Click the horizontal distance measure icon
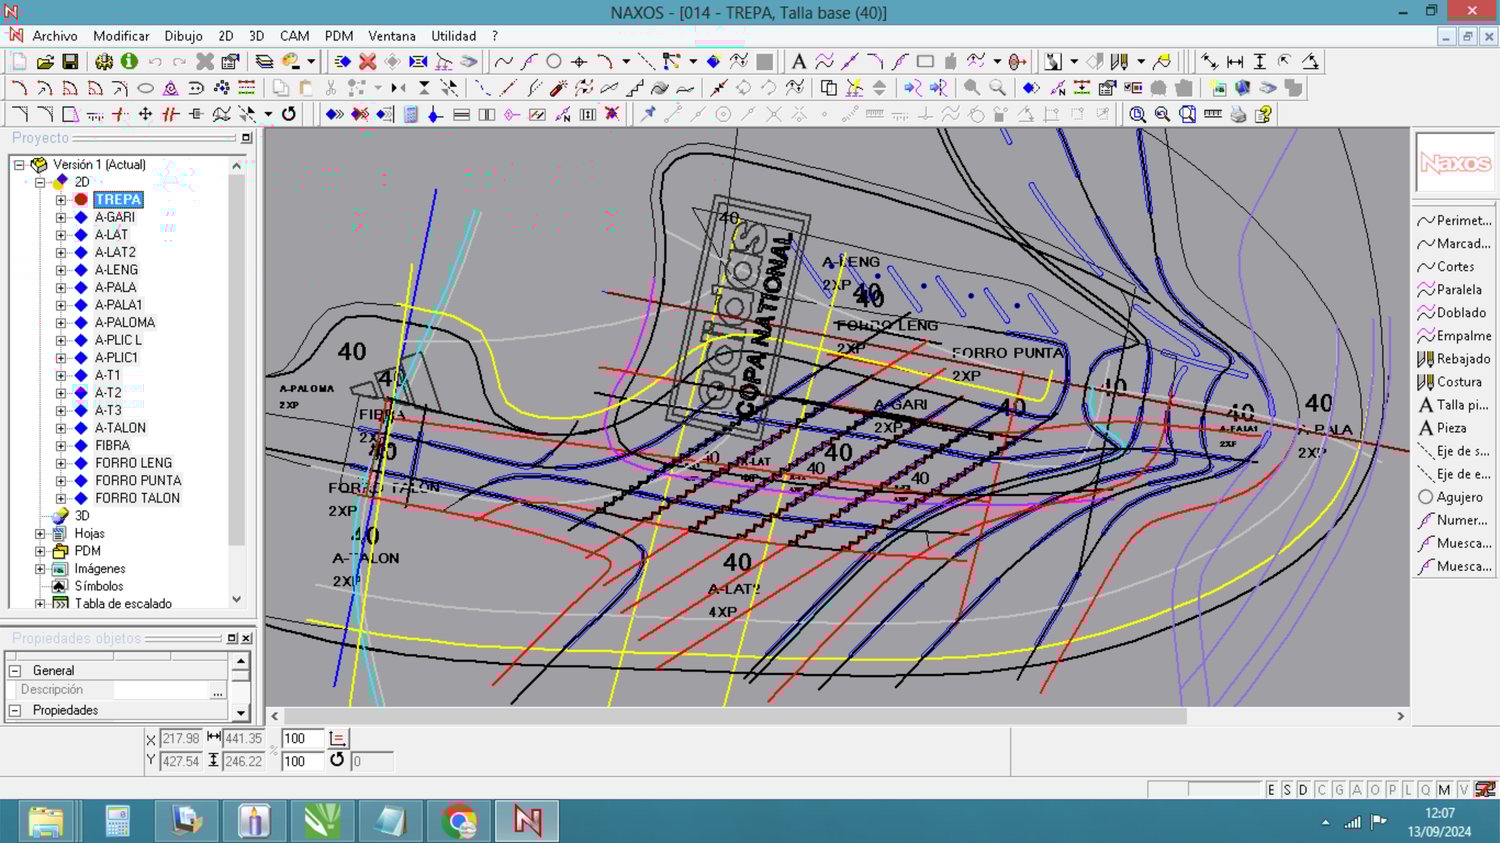The height and width of the screenshot is (843, 1500). tap(1235, 62)
